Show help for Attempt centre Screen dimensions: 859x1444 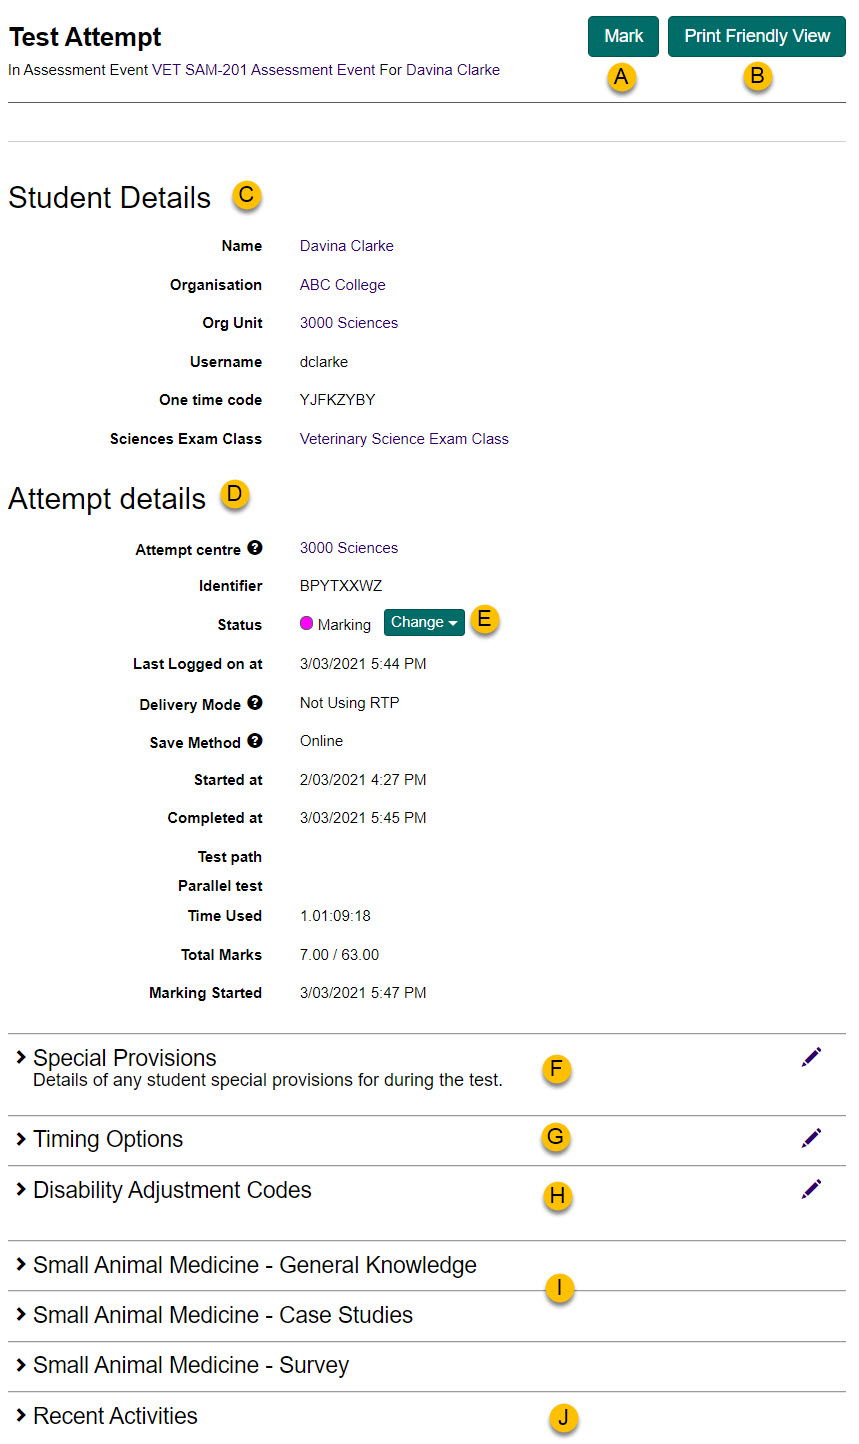click(255, 548)
